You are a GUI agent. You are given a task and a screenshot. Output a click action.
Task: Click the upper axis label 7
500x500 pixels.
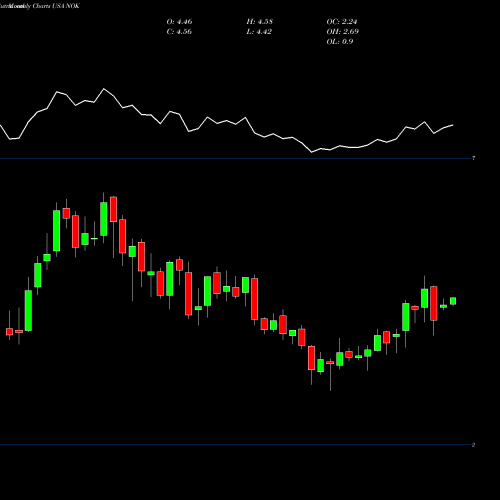click(473, 158)
